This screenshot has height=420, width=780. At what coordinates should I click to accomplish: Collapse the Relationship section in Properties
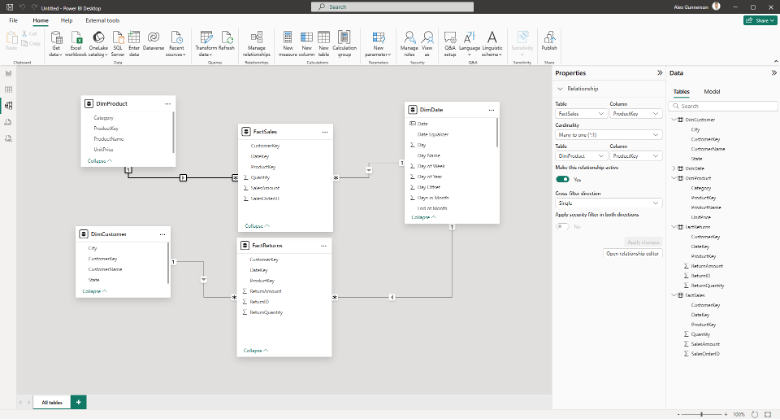click(560, 89)
